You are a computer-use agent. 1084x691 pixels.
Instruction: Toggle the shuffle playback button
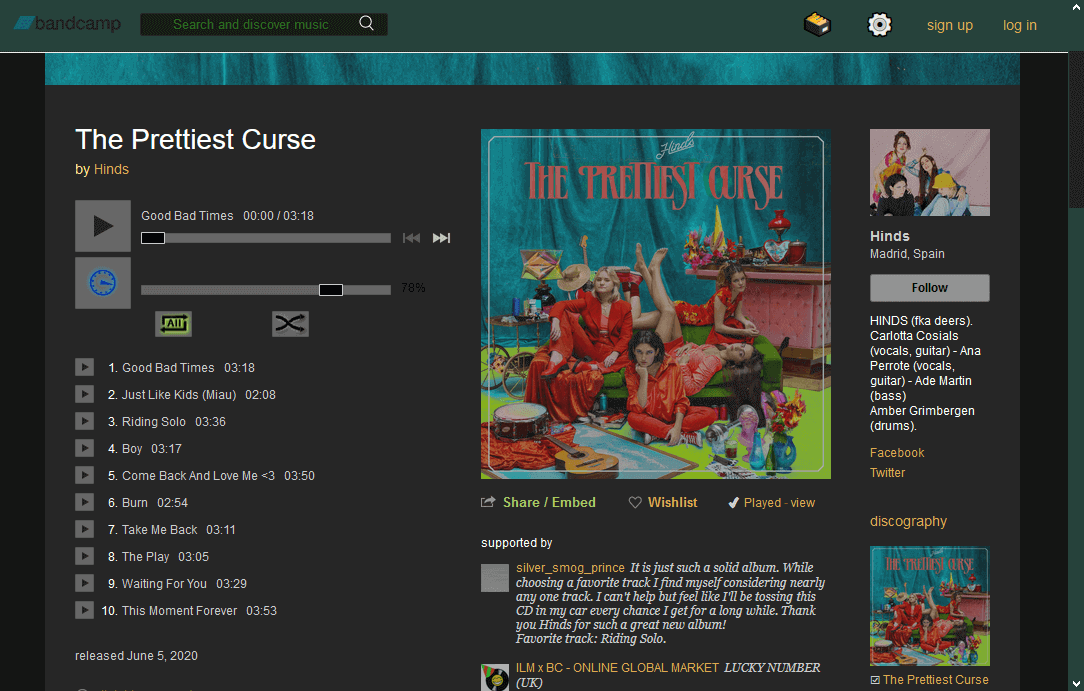pos(290,323)
